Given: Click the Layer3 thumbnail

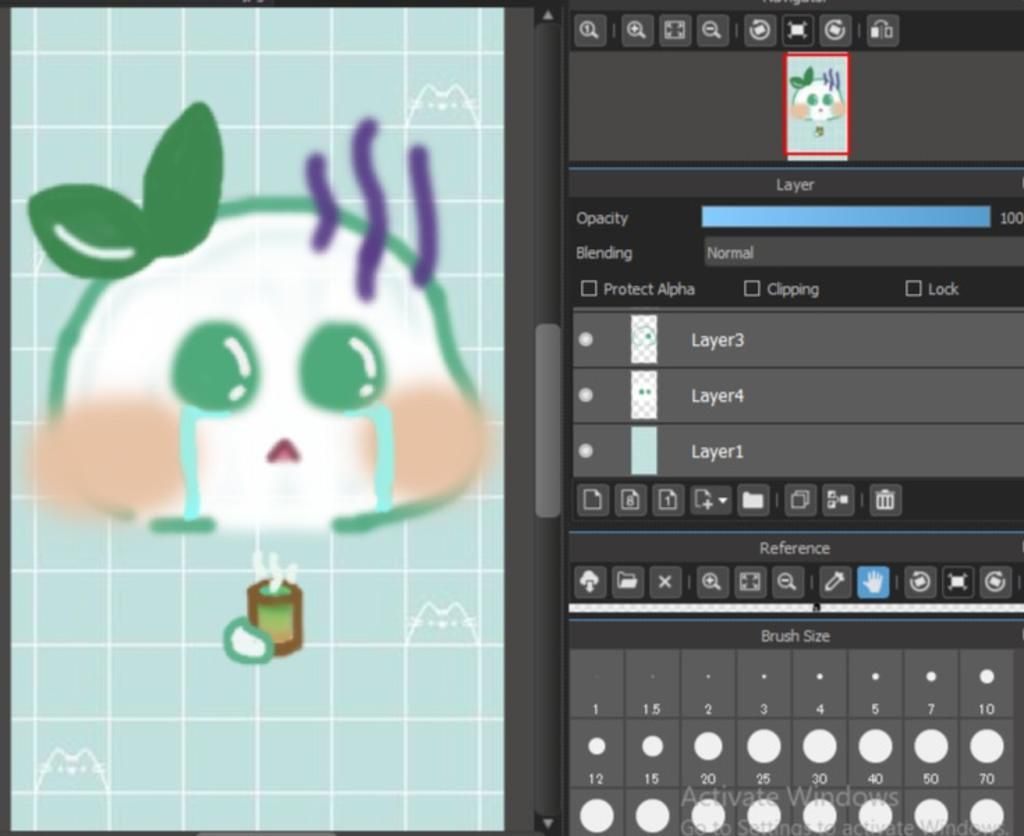Looking at the screenshot, I should 644,340.
